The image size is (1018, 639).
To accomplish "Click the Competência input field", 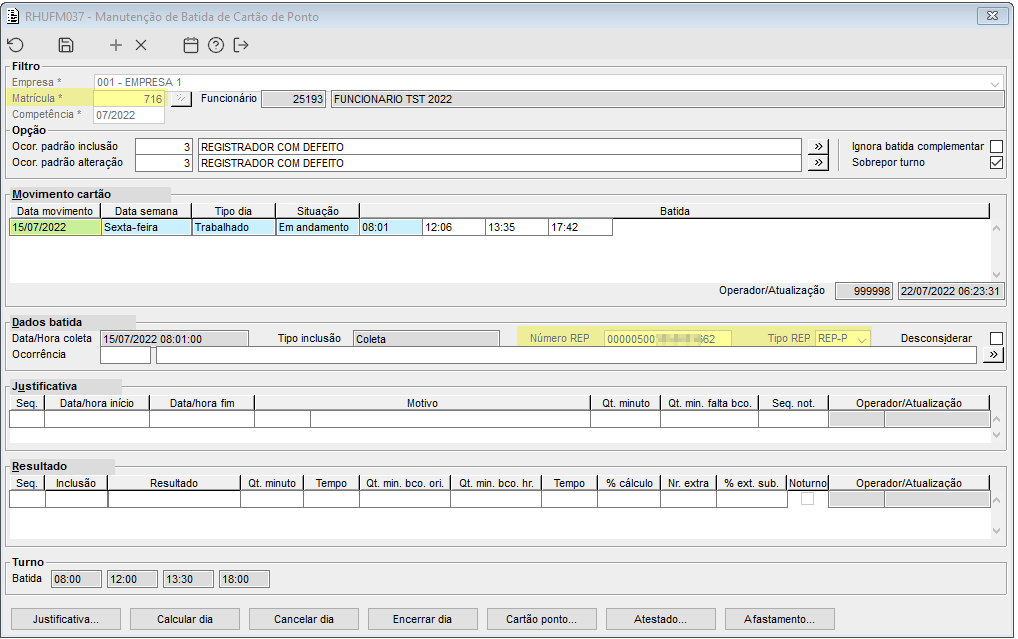I will tap(129, 115).
